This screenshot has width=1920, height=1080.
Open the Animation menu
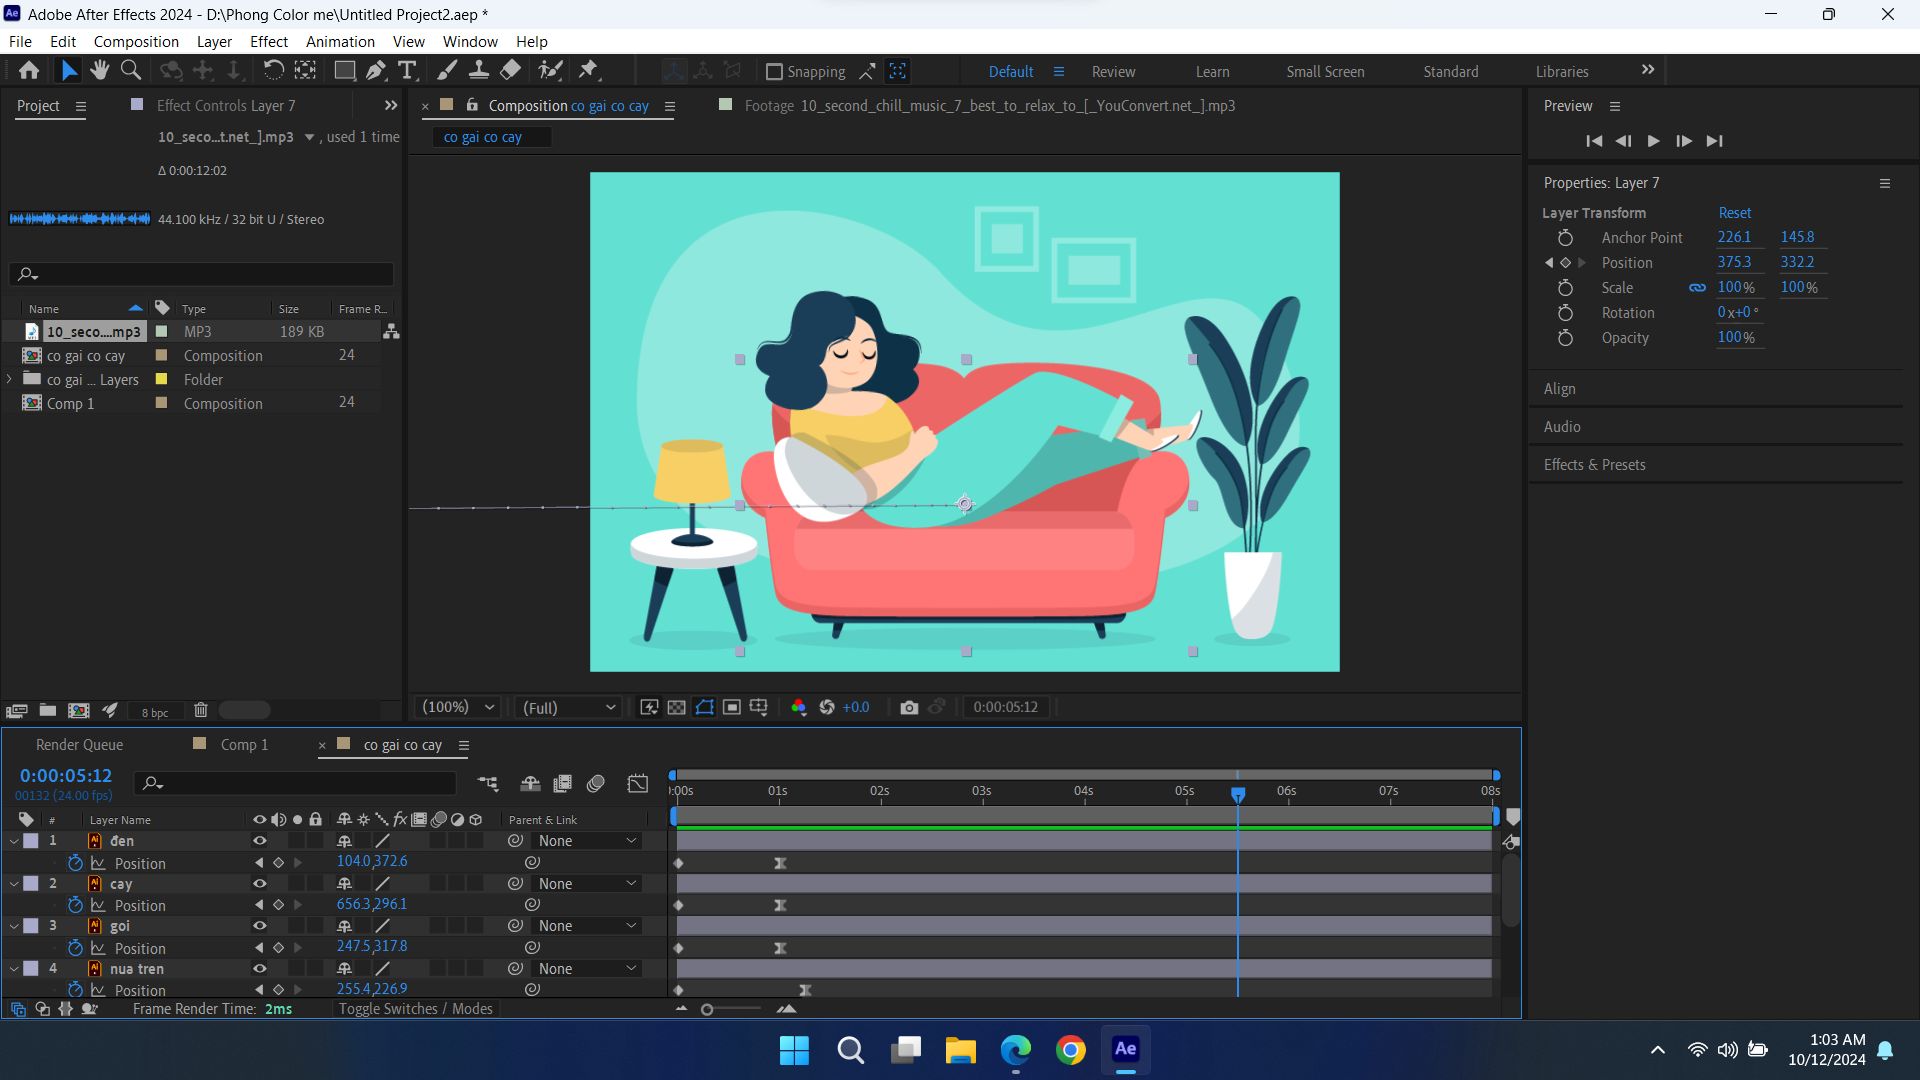(x=340, y=41)
